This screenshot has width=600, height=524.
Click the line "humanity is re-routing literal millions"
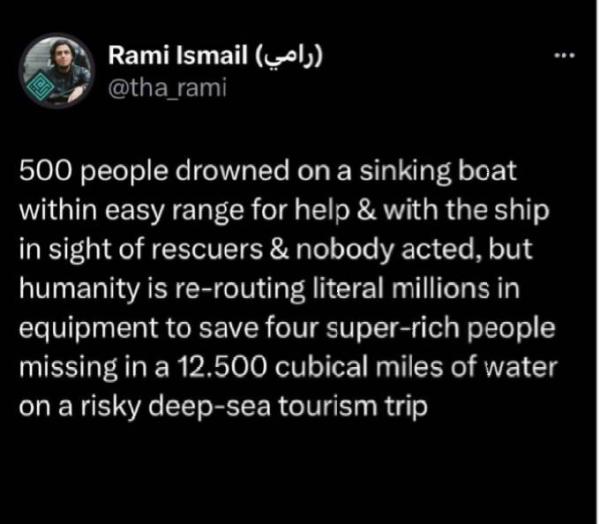pyautogui.click(x=269, y=289)
